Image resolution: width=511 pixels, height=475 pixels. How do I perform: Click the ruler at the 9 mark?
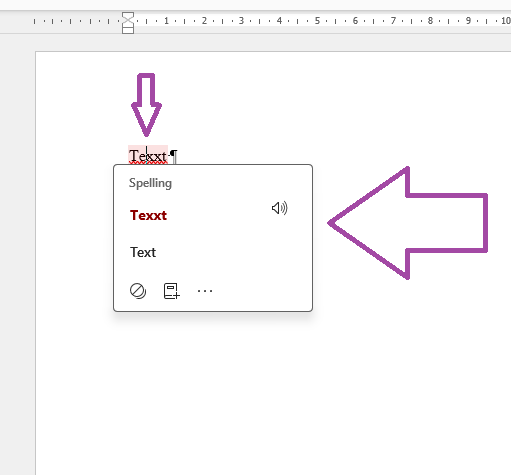[x=468, y=21]
